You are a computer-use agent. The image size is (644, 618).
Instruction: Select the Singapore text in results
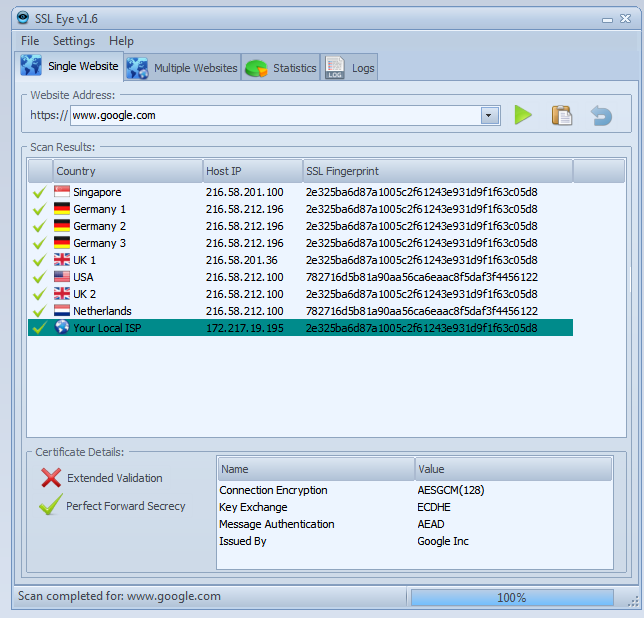(x=97, y=192)
